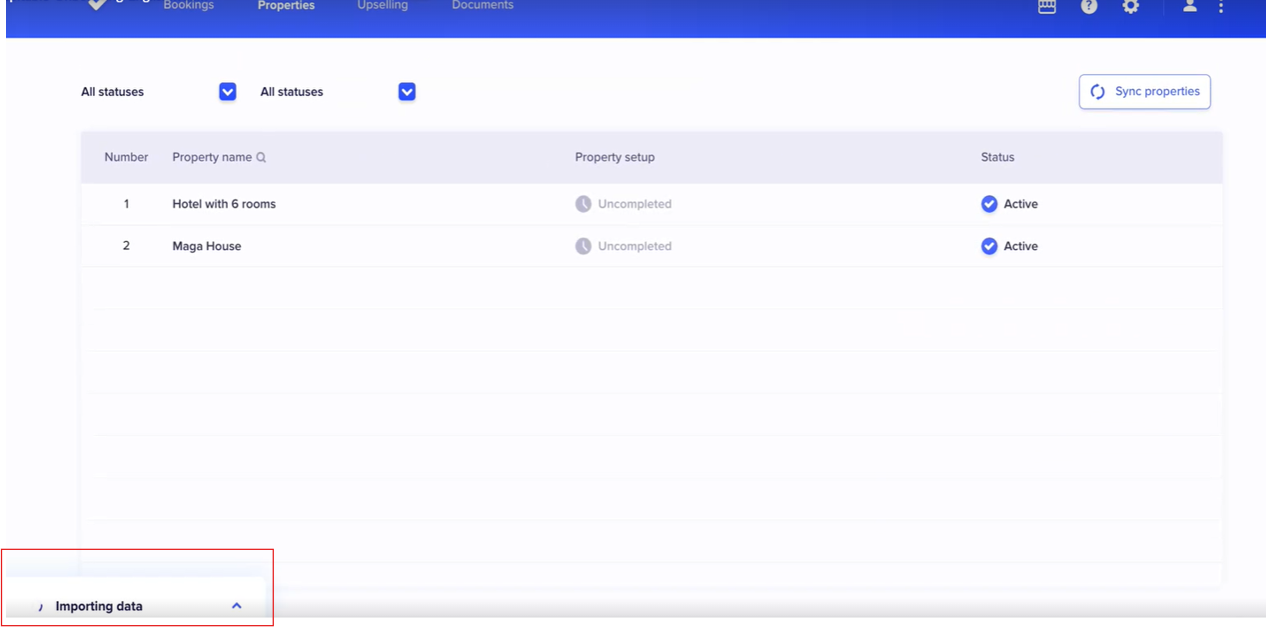Image resolution: width=1266 pixels, height=627 pixels.
Task: Open the calendar icon in header
Action: tap(1047, 6)
